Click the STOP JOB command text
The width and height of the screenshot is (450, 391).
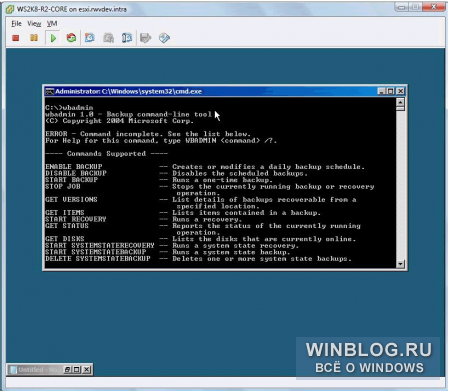click(x=63, y=186)
